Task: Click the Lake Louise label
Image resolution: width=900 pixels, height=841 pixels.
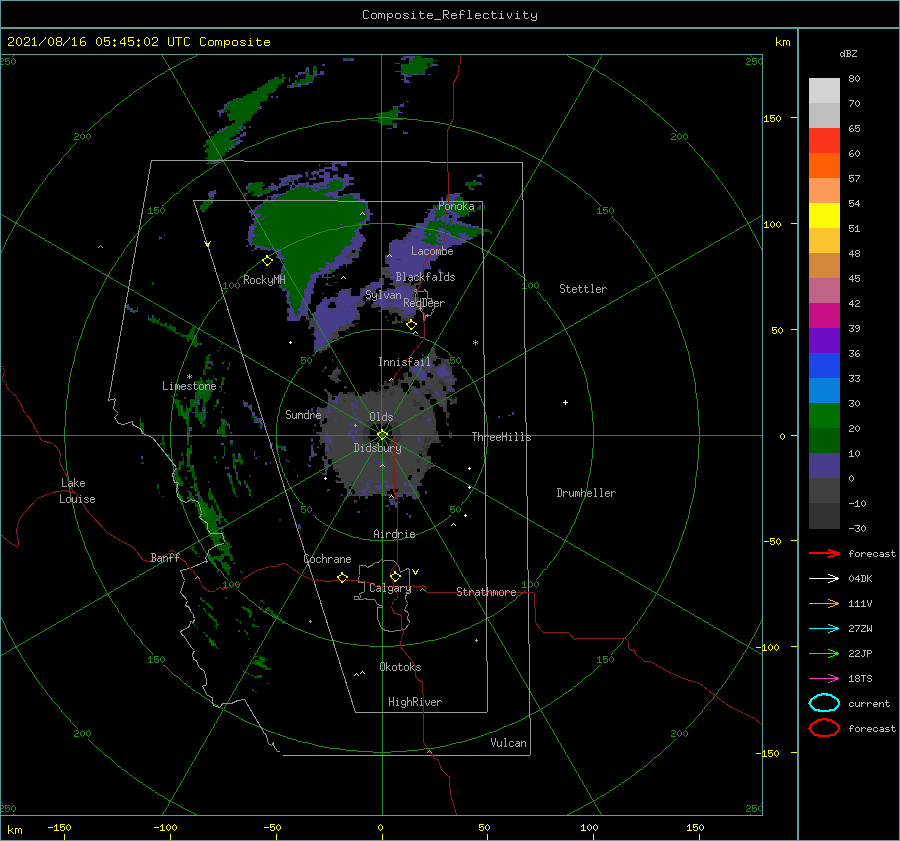Action: point(77,491)
